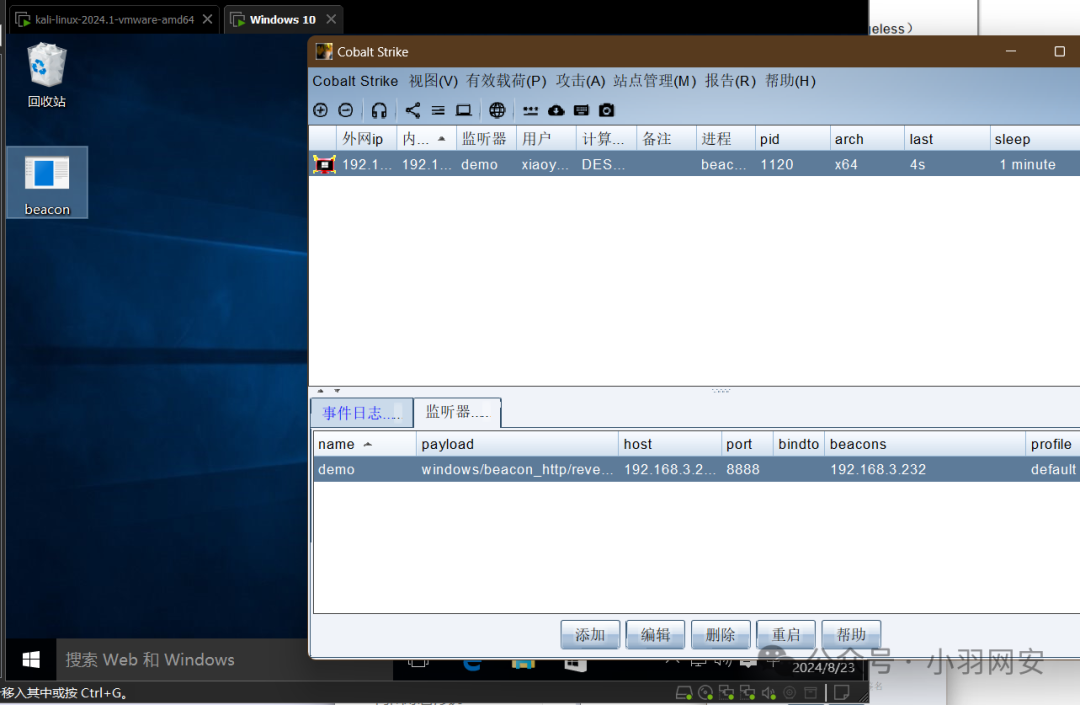
Task: Open the 视图(V) menu
Action: pyautogui.click(x=433, y=81)
